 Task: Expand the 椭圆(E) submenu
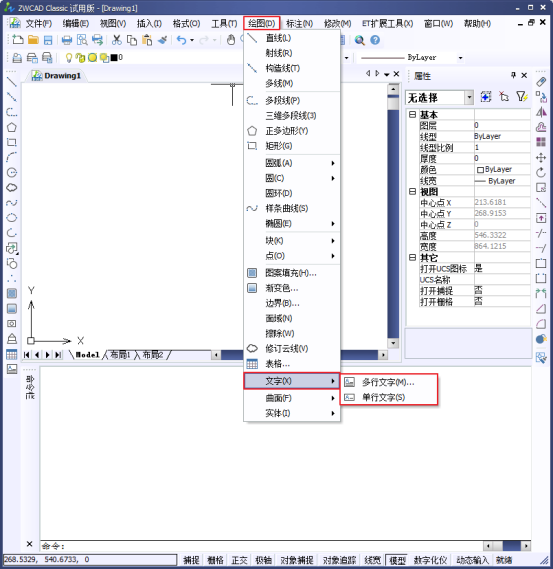tap(292, 224)
